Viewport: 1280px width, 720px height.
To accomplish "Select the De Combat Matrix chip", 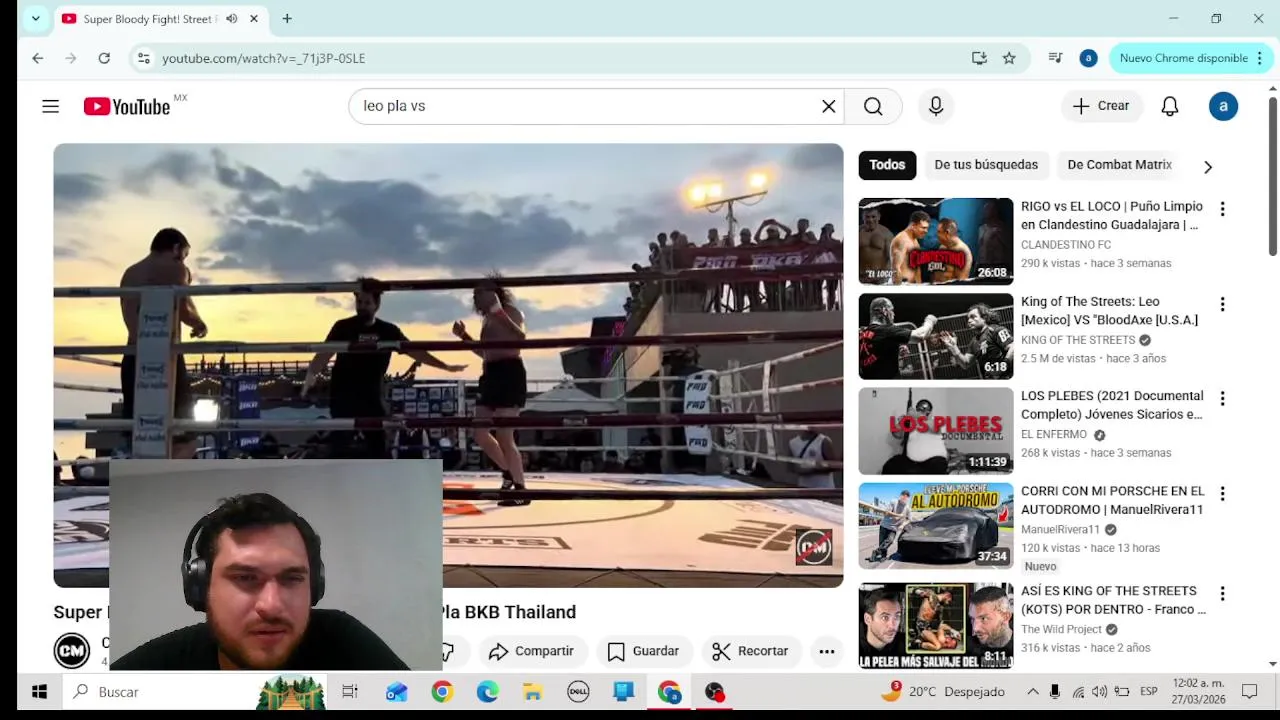I will (1119, 165).
